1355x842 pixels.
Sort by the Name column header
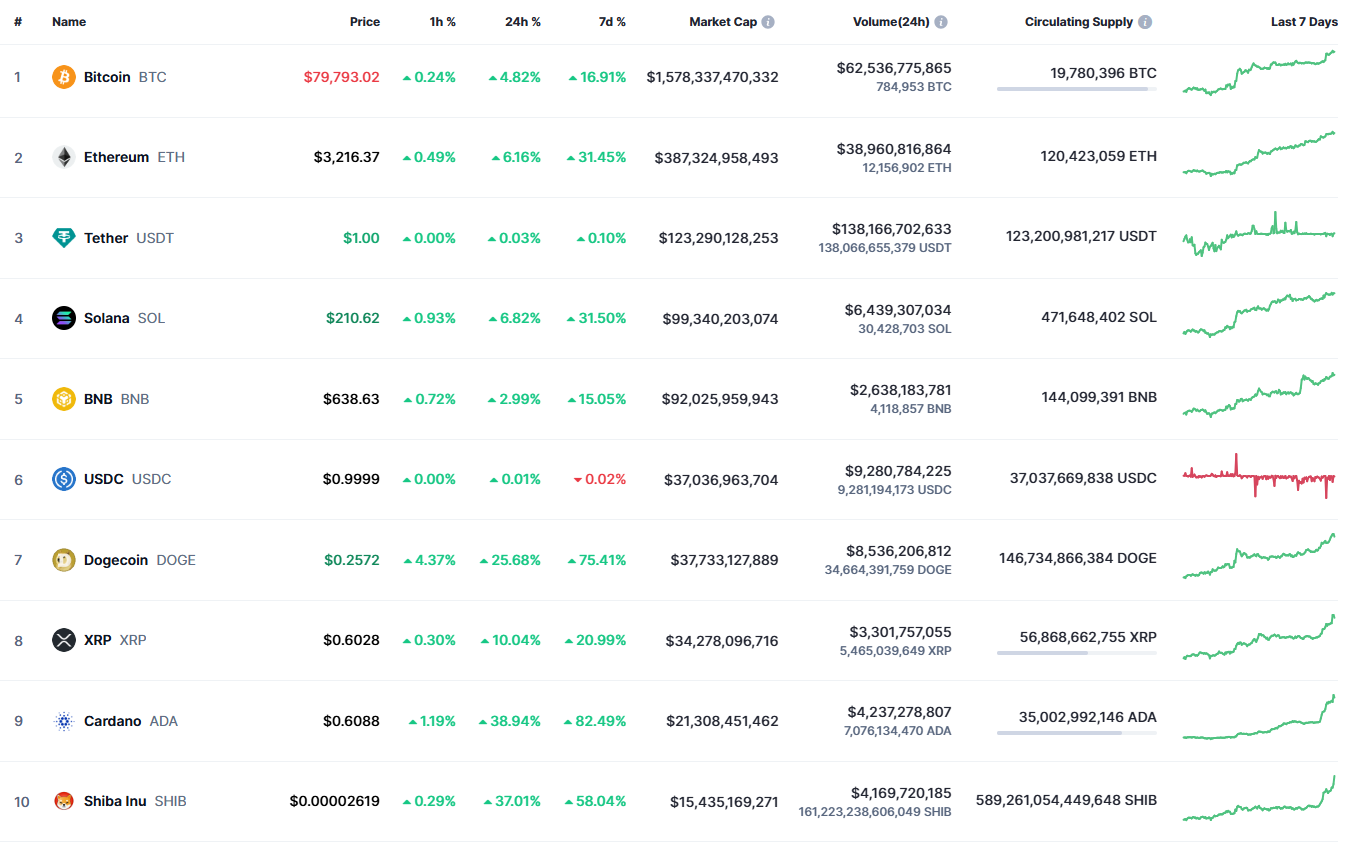[69, 22]
